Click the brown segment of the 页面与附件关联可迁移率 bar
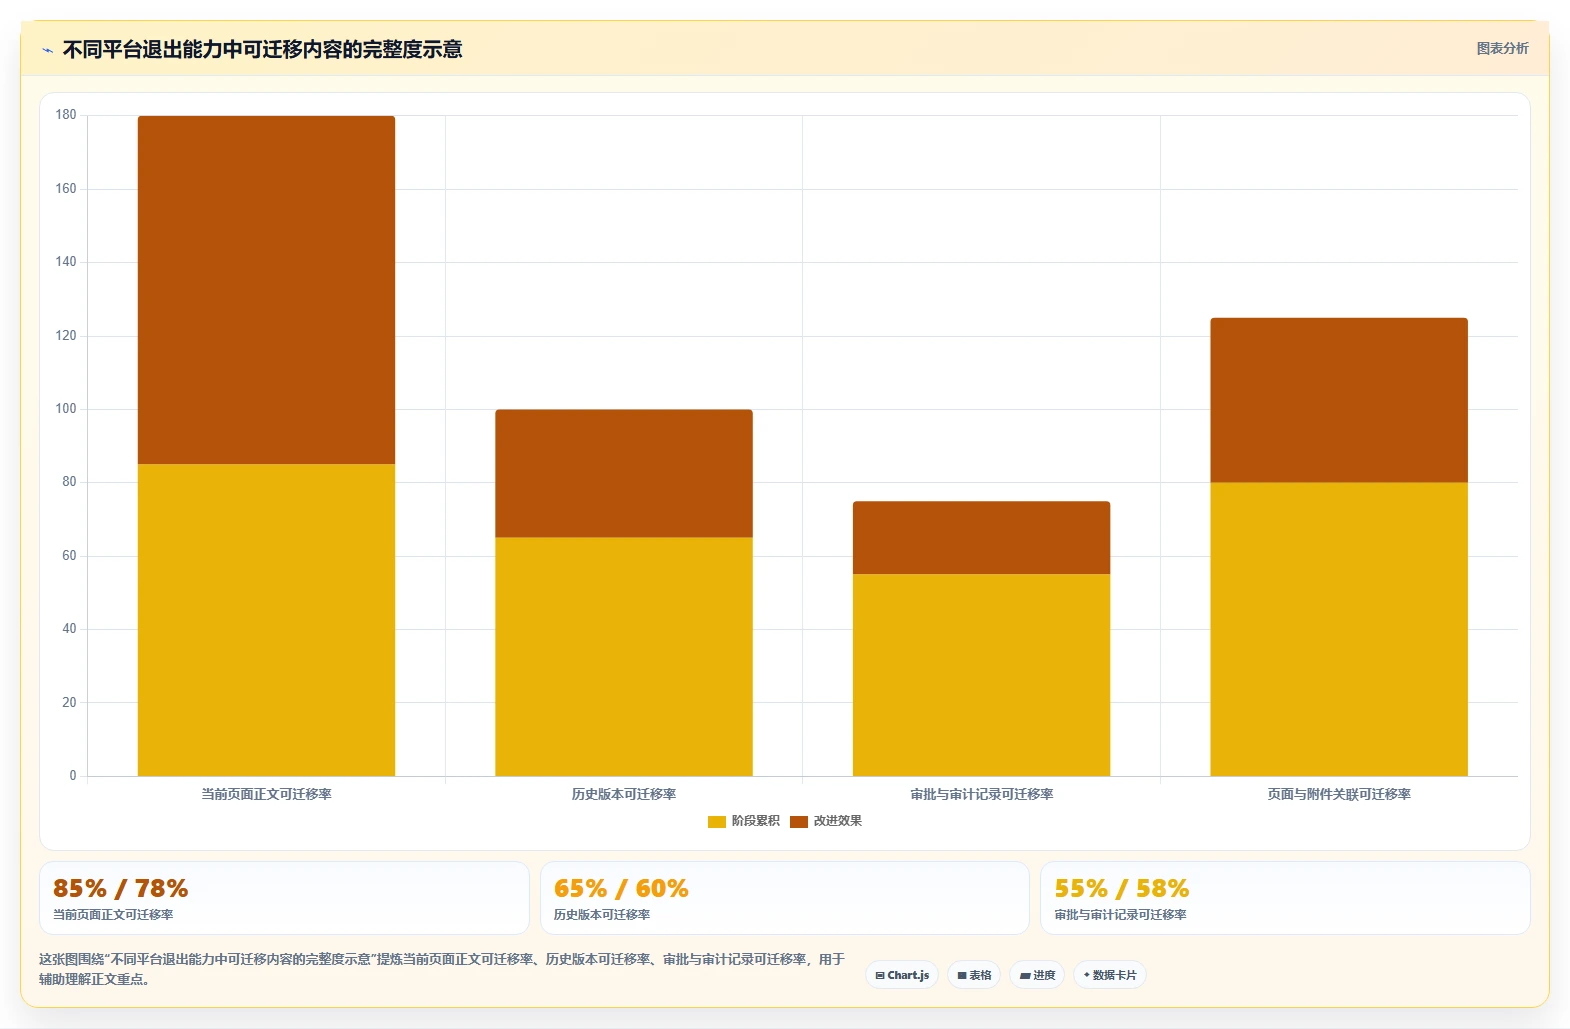This screenshot has height=1029, width=1570. click(x=1339, y=400)
